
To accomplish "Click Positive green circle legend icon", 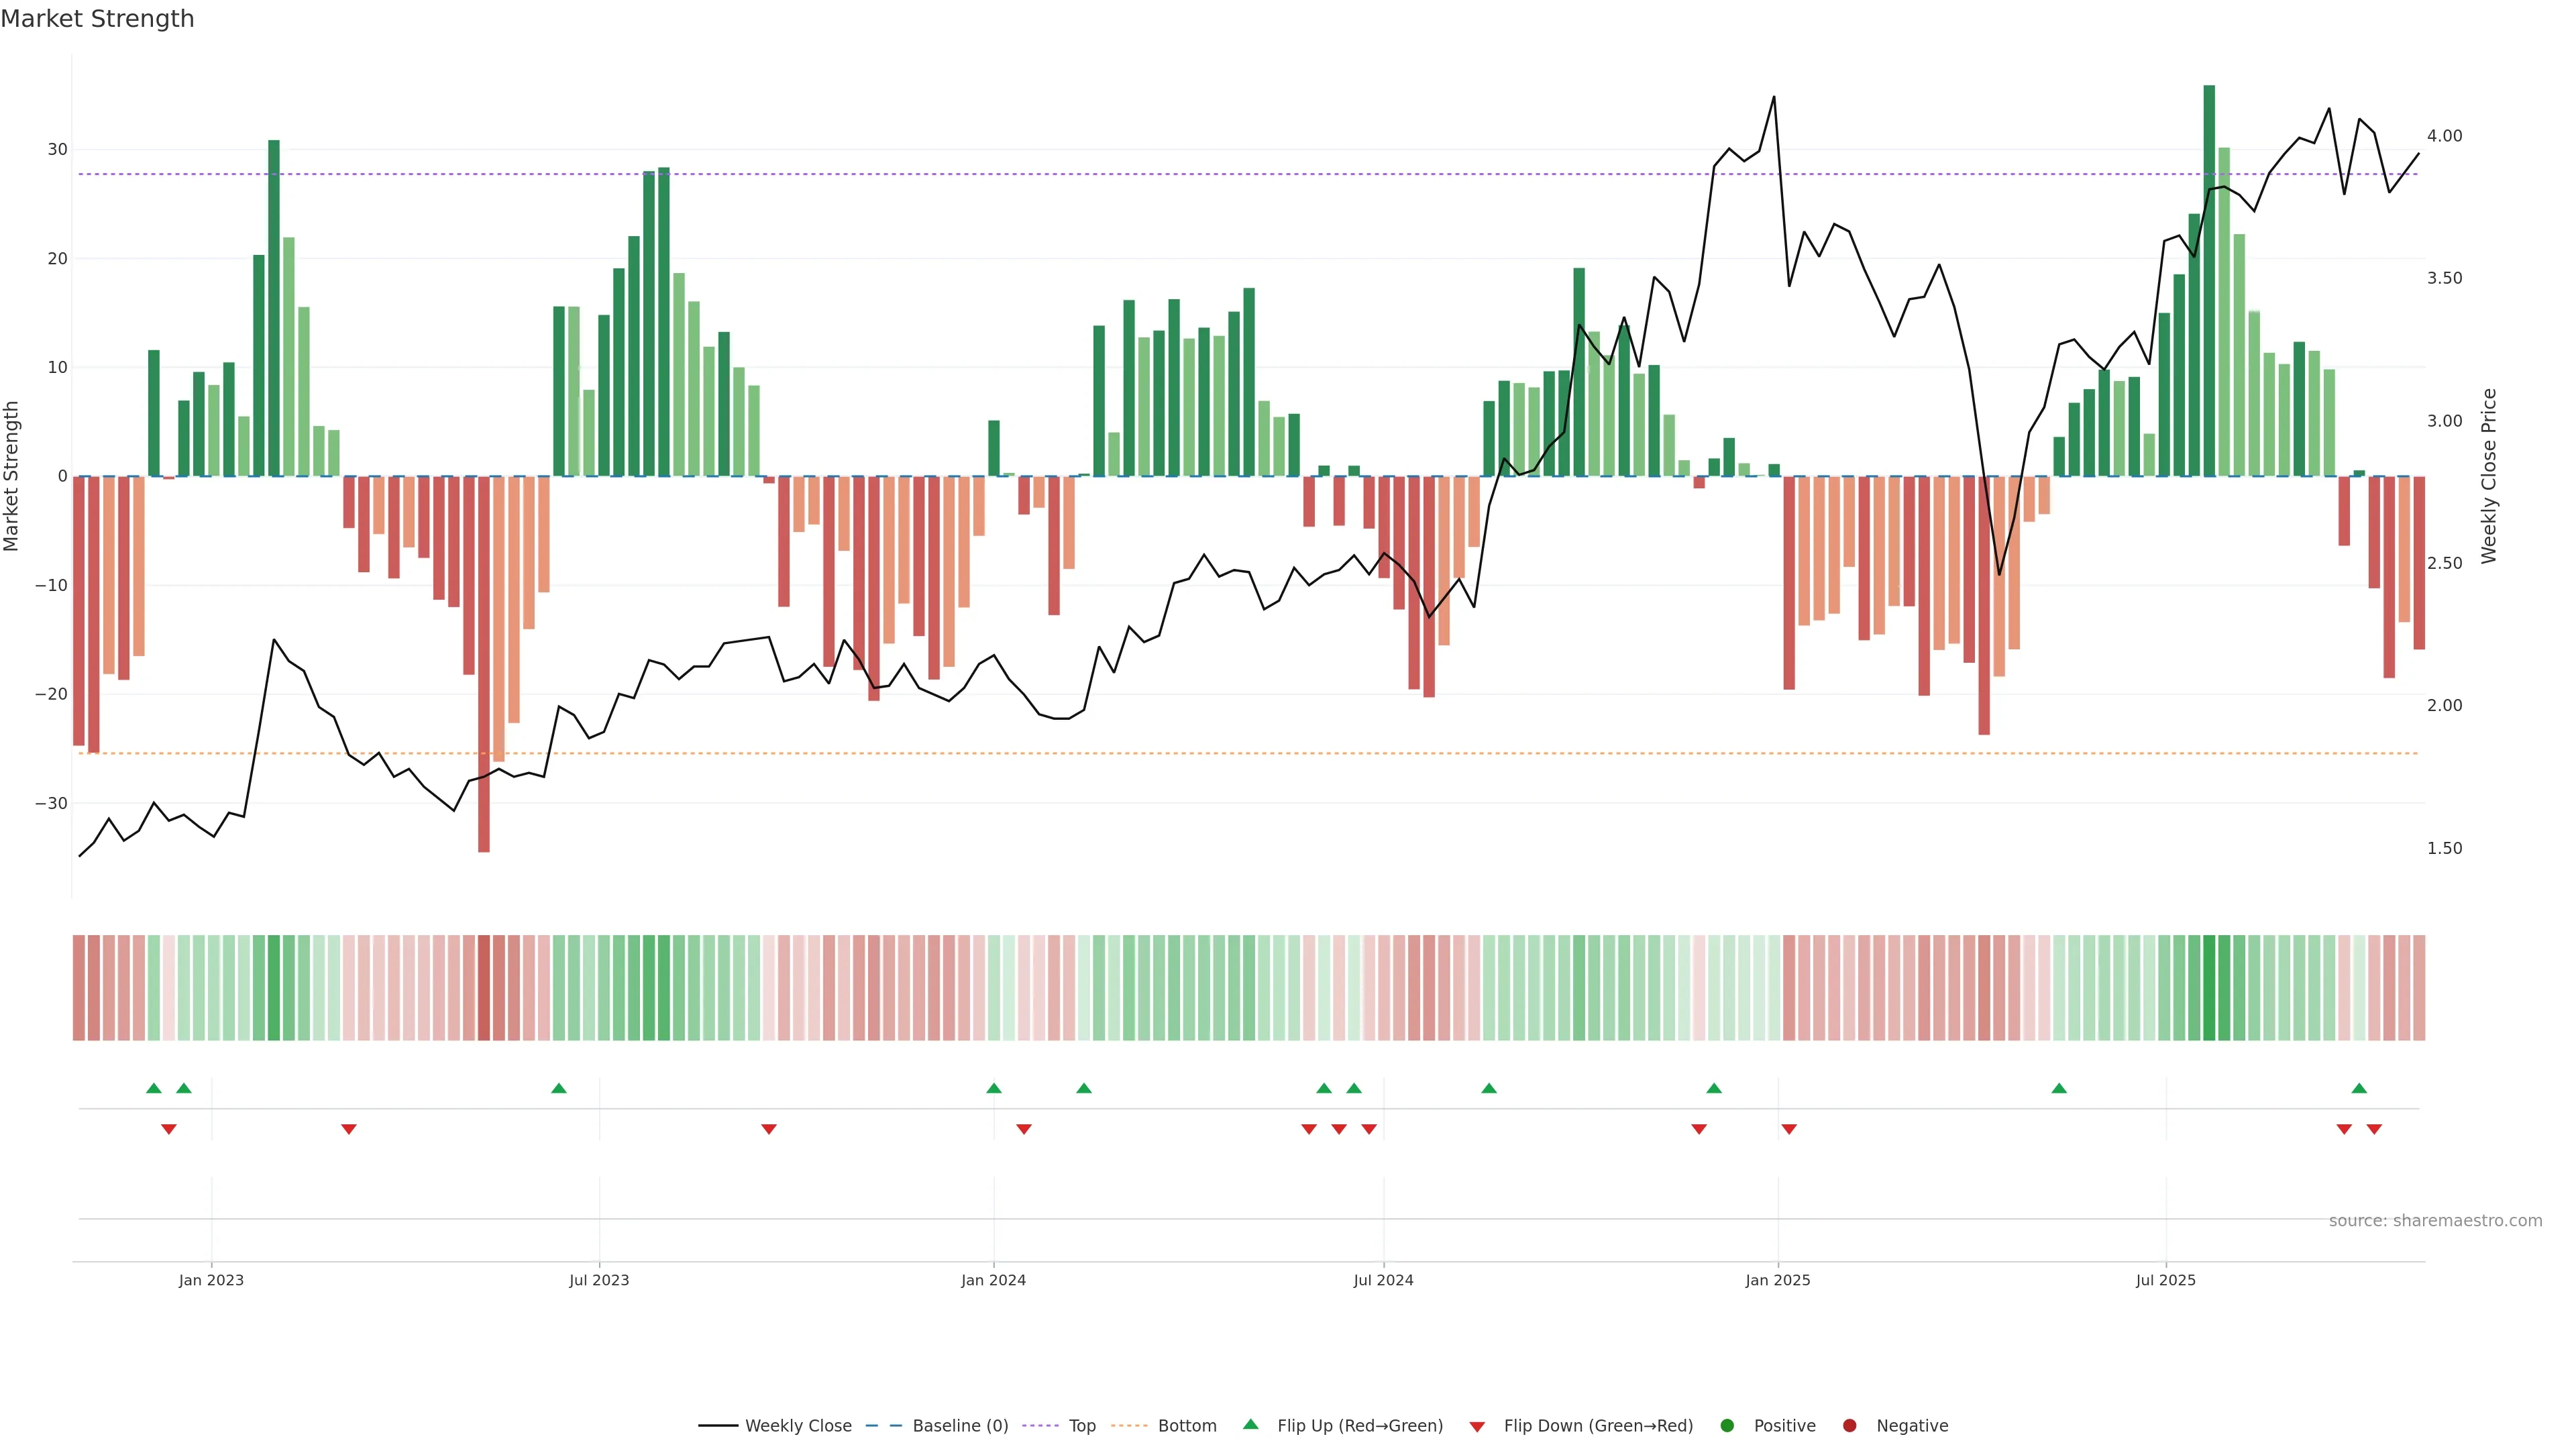I will [1727, 1425].
